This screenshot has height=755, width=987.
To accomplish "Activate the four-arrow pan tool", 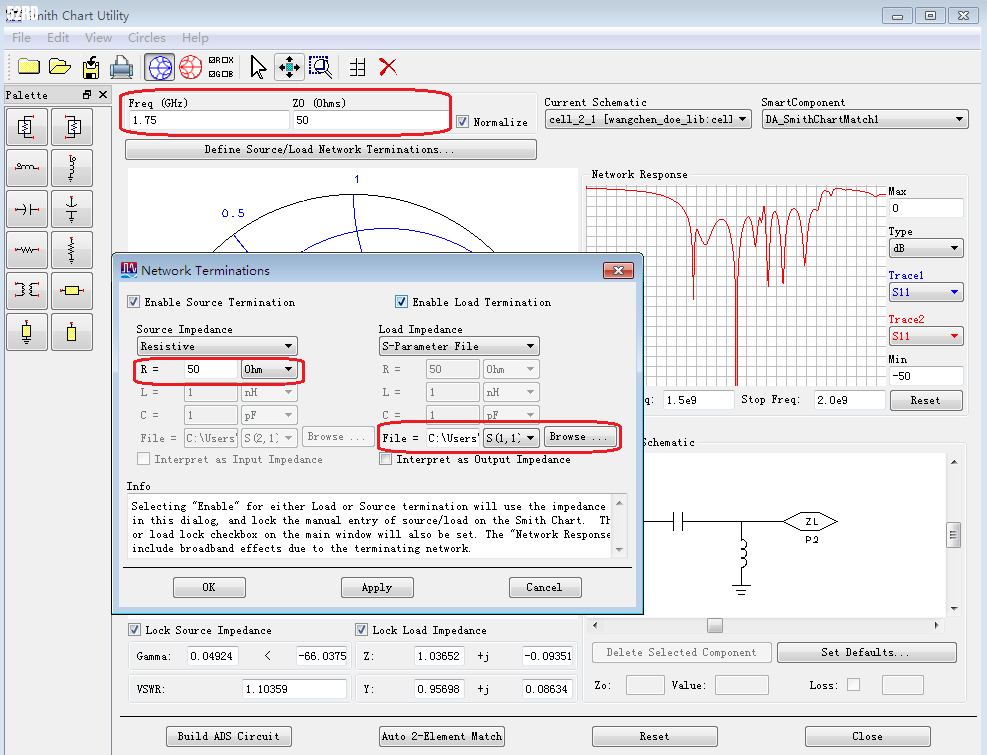I will click(289, 67).
